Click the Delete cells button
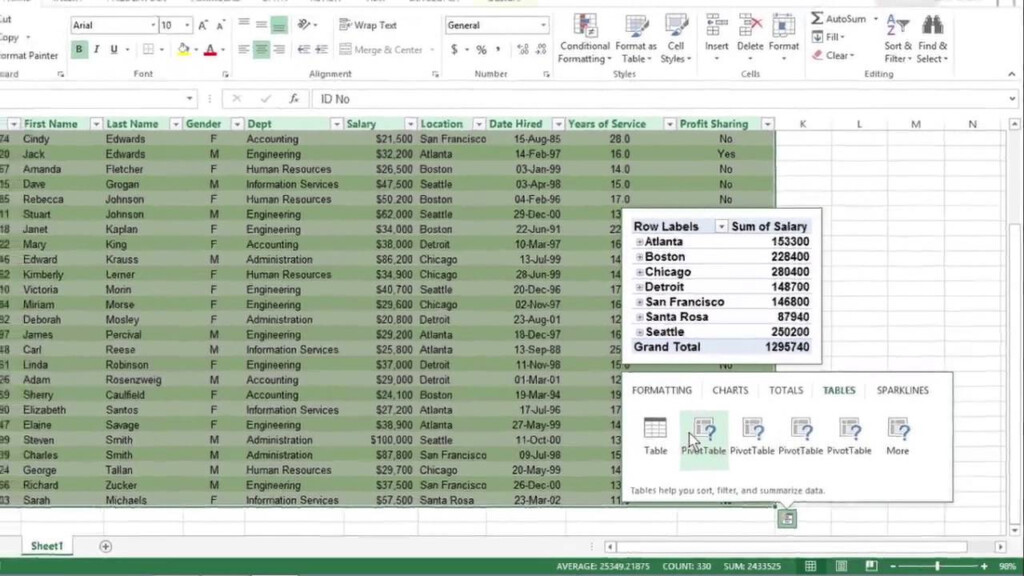1024x576 pixels. coord(750,39)
